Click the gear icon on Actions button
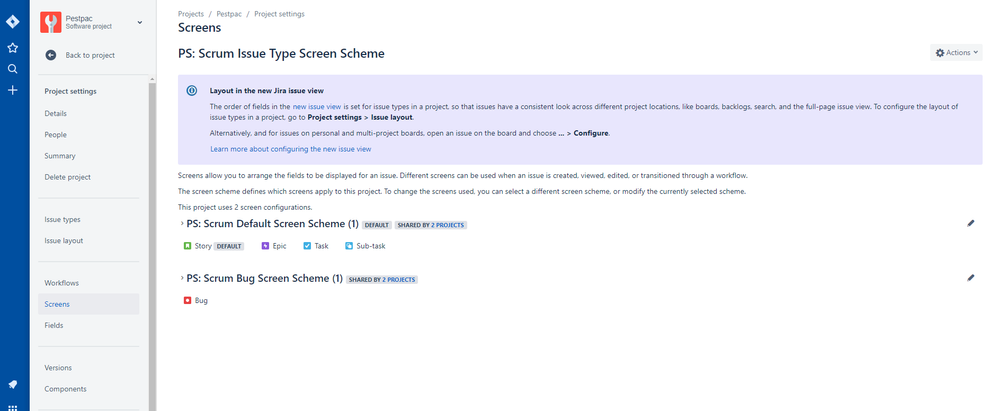The image size is (998, 411). coord(940,53)
